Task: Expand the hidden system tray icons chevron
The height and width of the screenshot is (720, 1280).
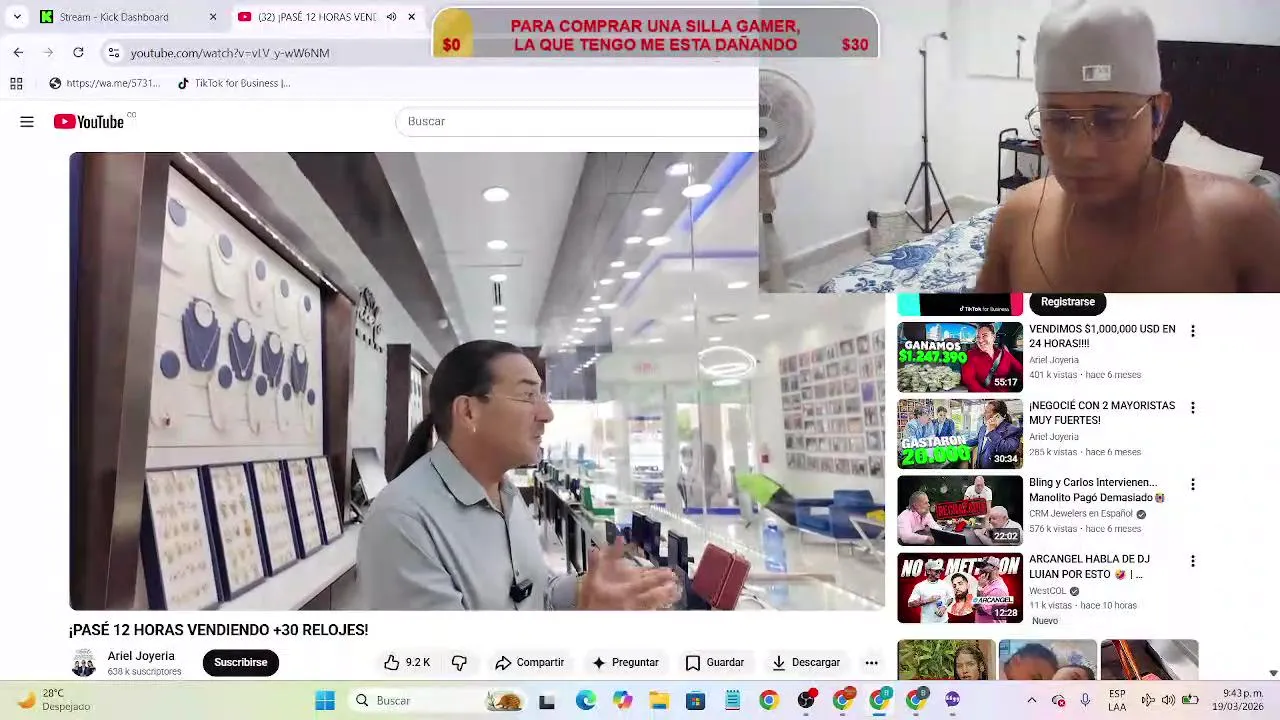Action: point(1032,701)
